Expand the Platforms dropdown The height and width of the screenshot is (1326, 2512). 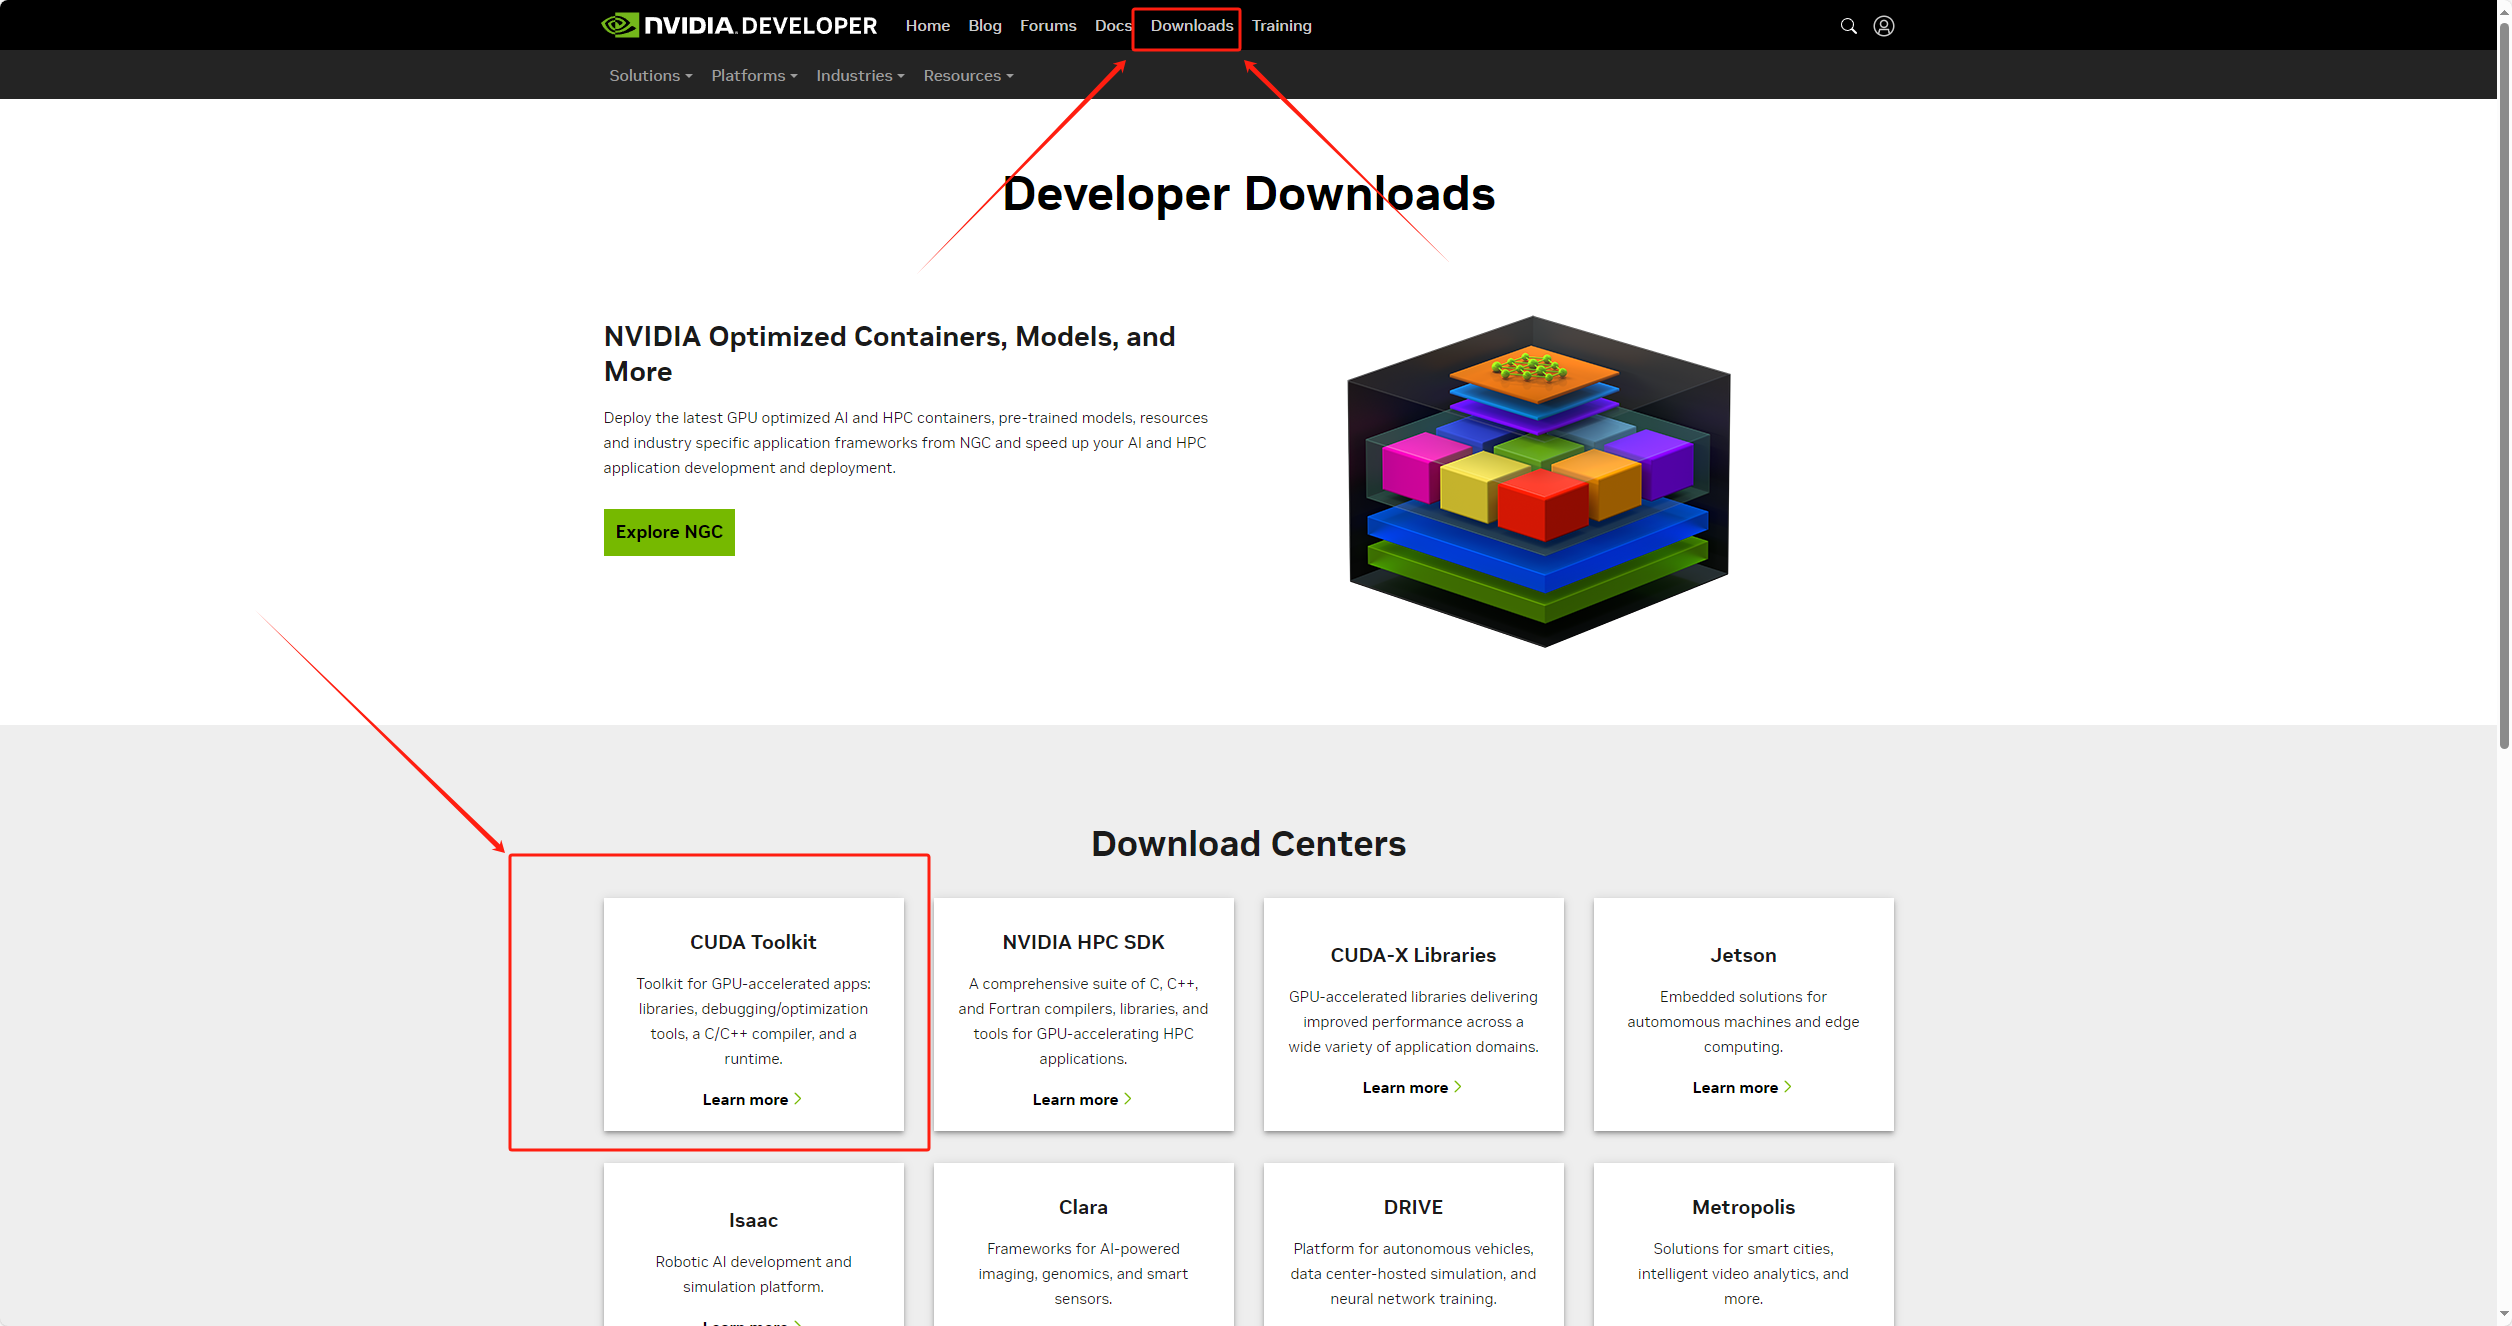click(x=754, y=76)
